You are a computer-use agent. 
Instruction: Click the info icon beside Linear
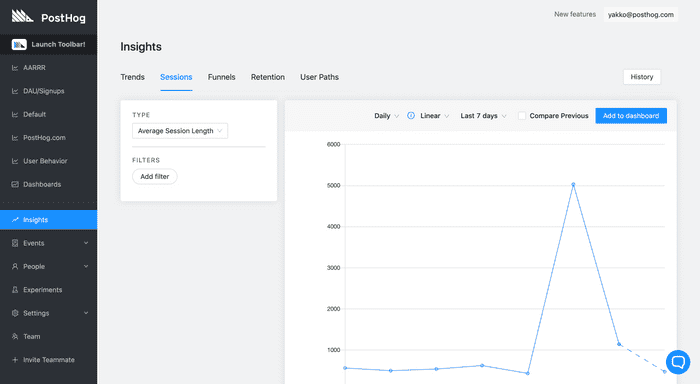(411, 116)
